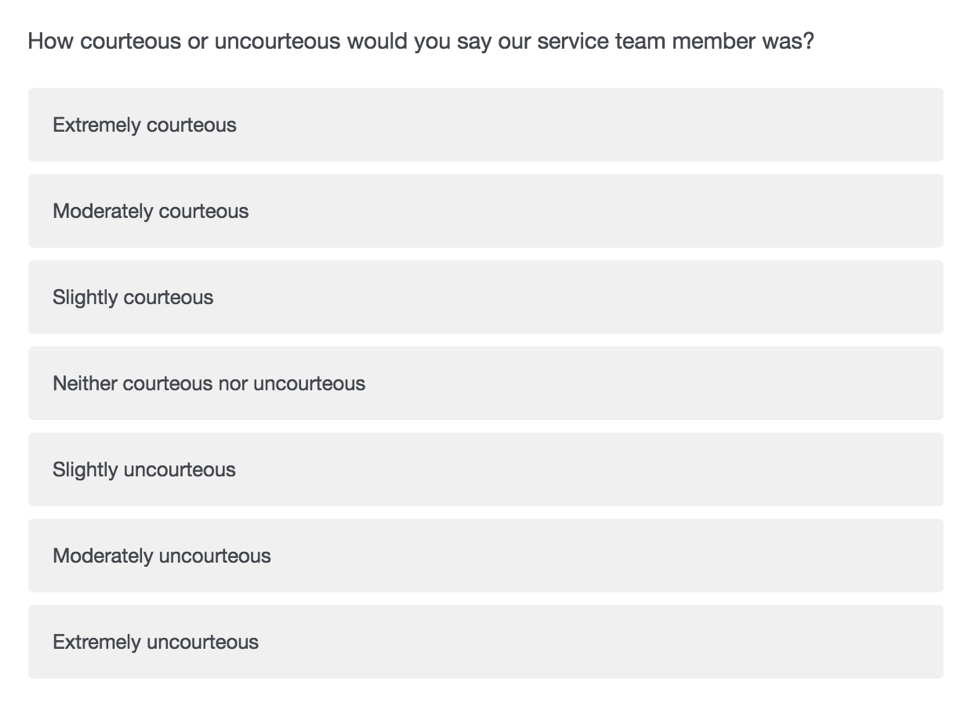
Task: Select the Extremely courteous answer option
Action: 486,125
